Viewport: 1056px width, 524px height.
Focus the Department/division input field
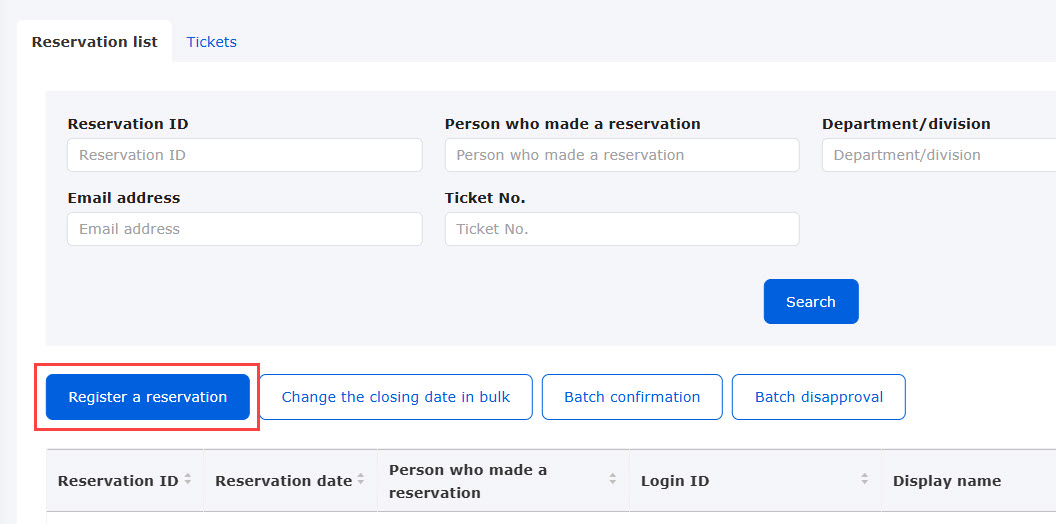coord(939,155)
